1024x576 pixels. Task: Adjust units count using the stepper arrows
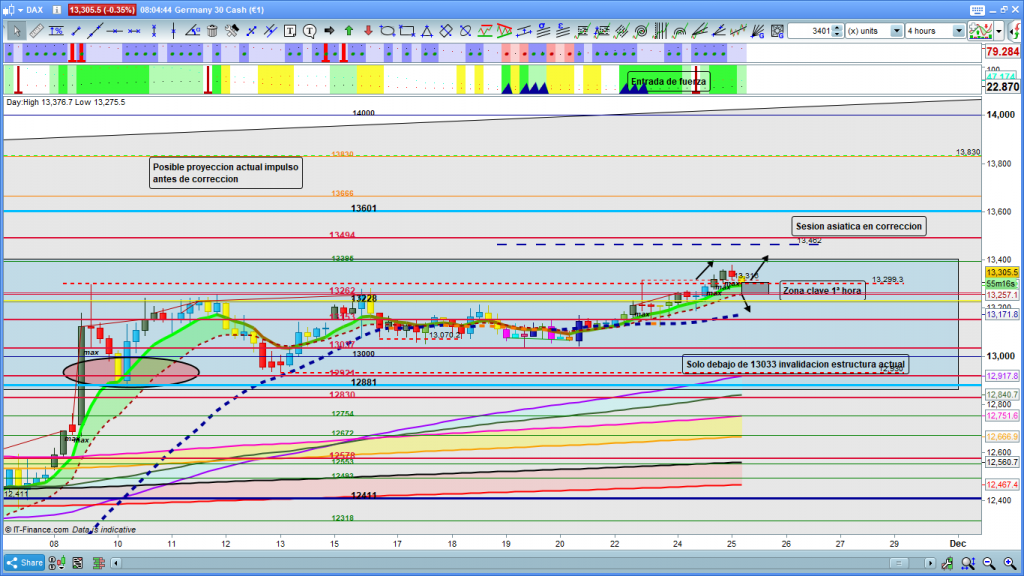838,31
